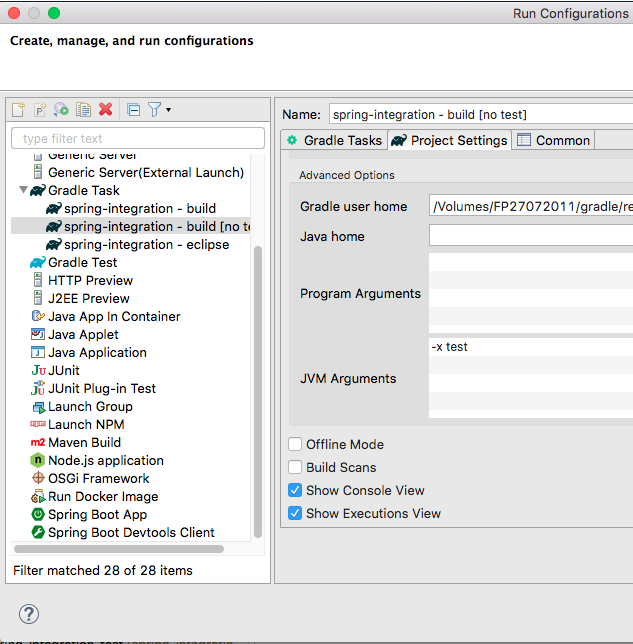
Task: Click the JVM Arguments -x test entry
Action: click(449, 347)
